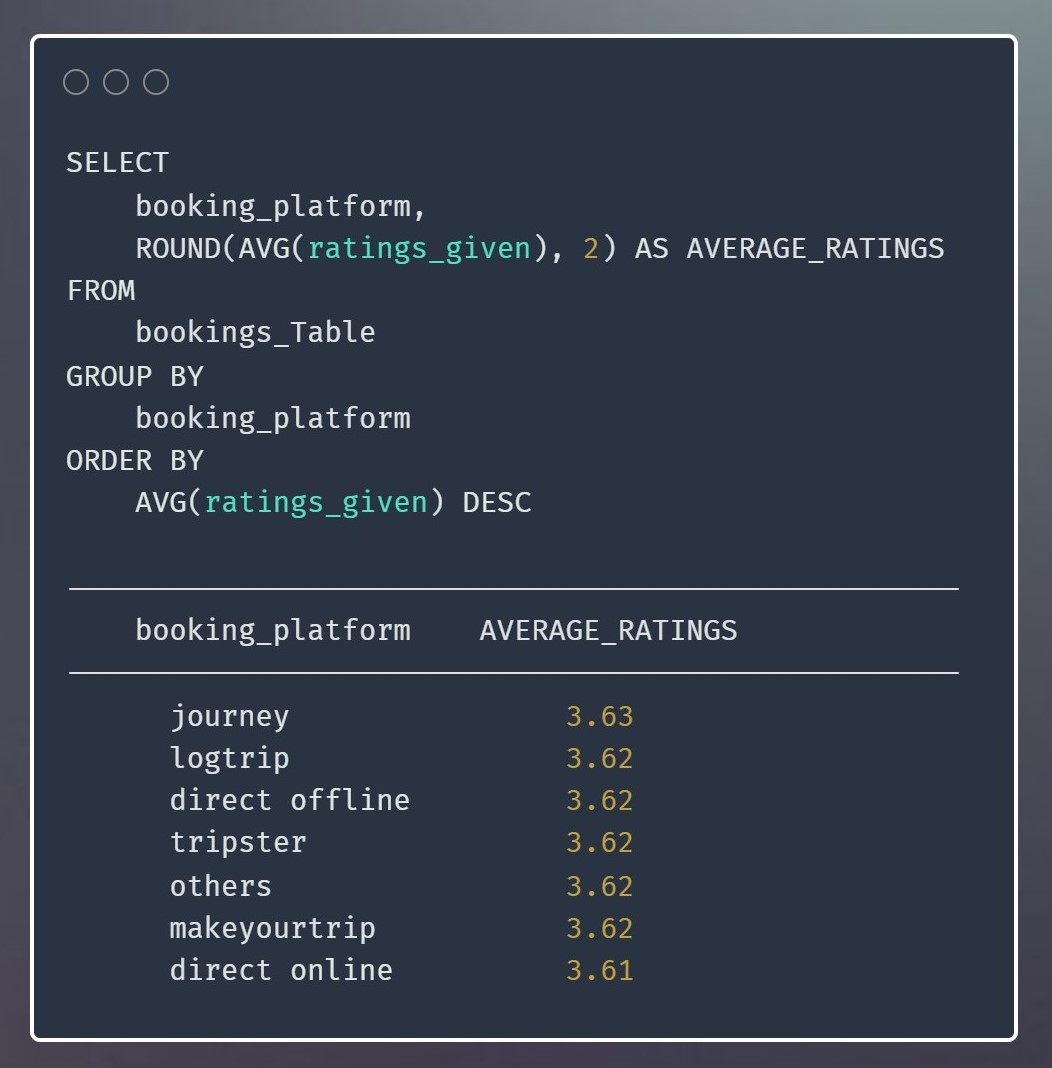Screen dimensions: 1052x1068
Task: Click the AVERAGE_RATINGS result column header
Action: [608, 630]
